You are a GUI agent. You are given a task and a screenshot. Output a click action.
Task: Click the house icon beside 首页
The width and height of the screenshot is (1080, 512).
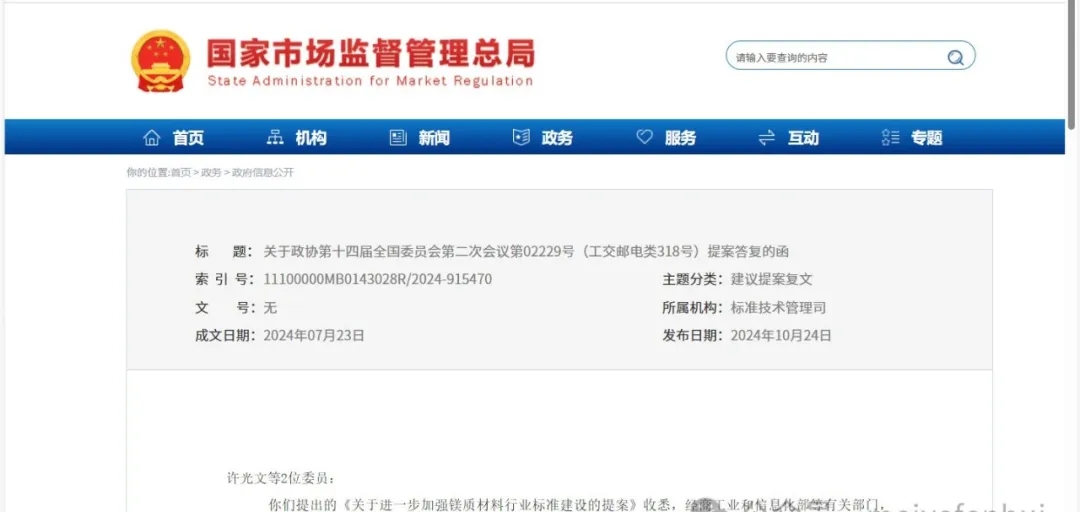point(152,138)
